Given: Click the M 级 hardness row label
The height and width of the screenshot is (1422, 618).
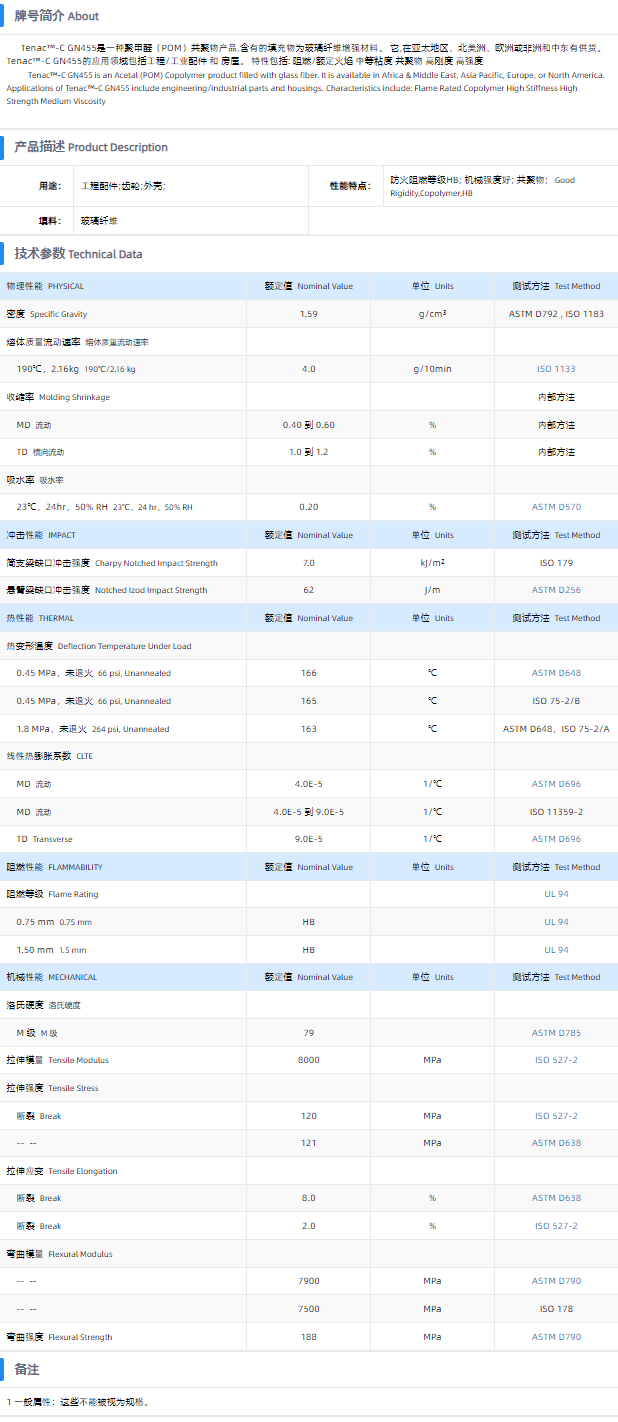Looking at the screenshot, I should (x=37, y=1033).
